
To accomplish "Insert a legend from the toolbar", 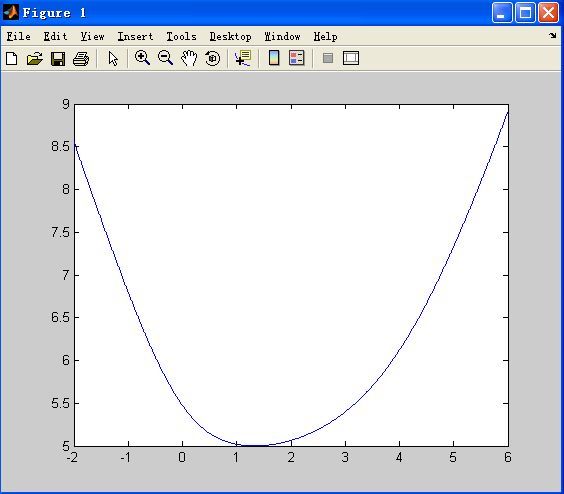I will tap(297, 58).
